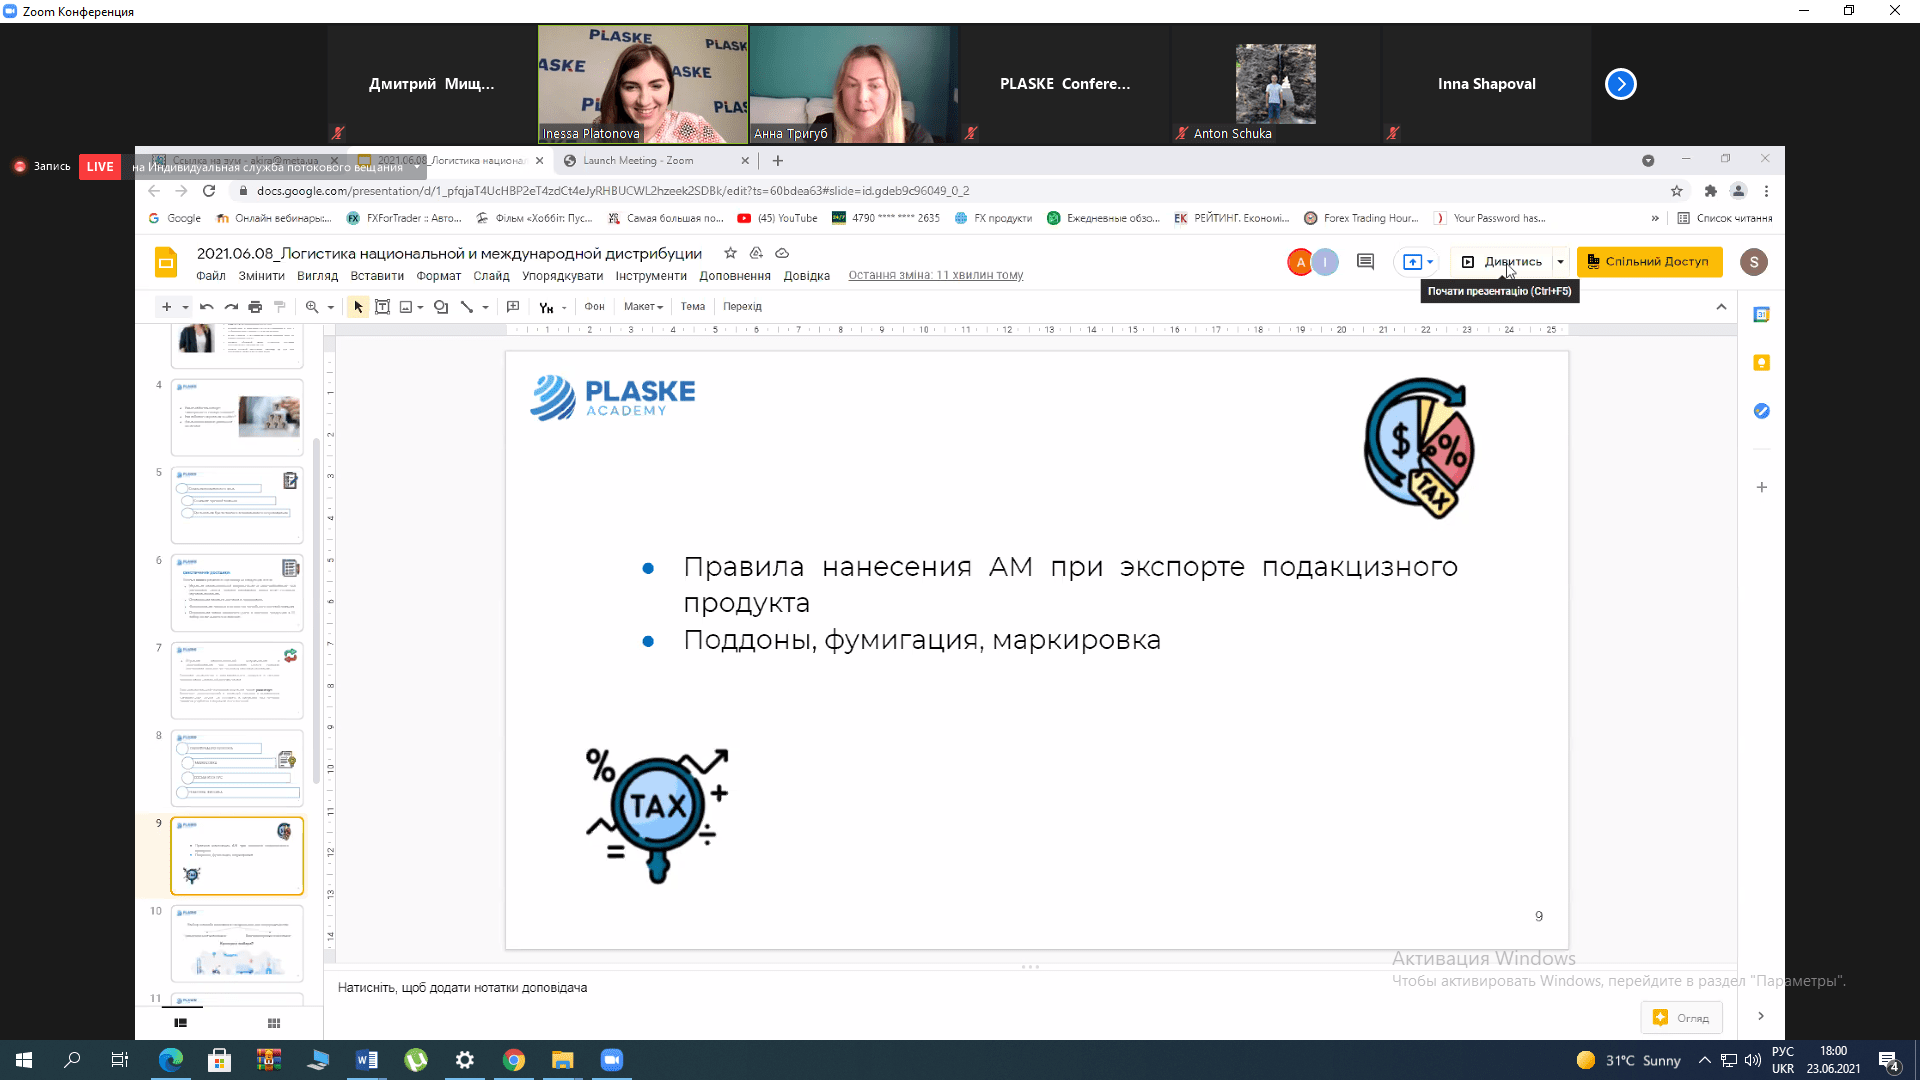Open the Line type dropdown arrow
Image resolution: width=1920 pixels, height=1080 pixels.
point(485,308)
